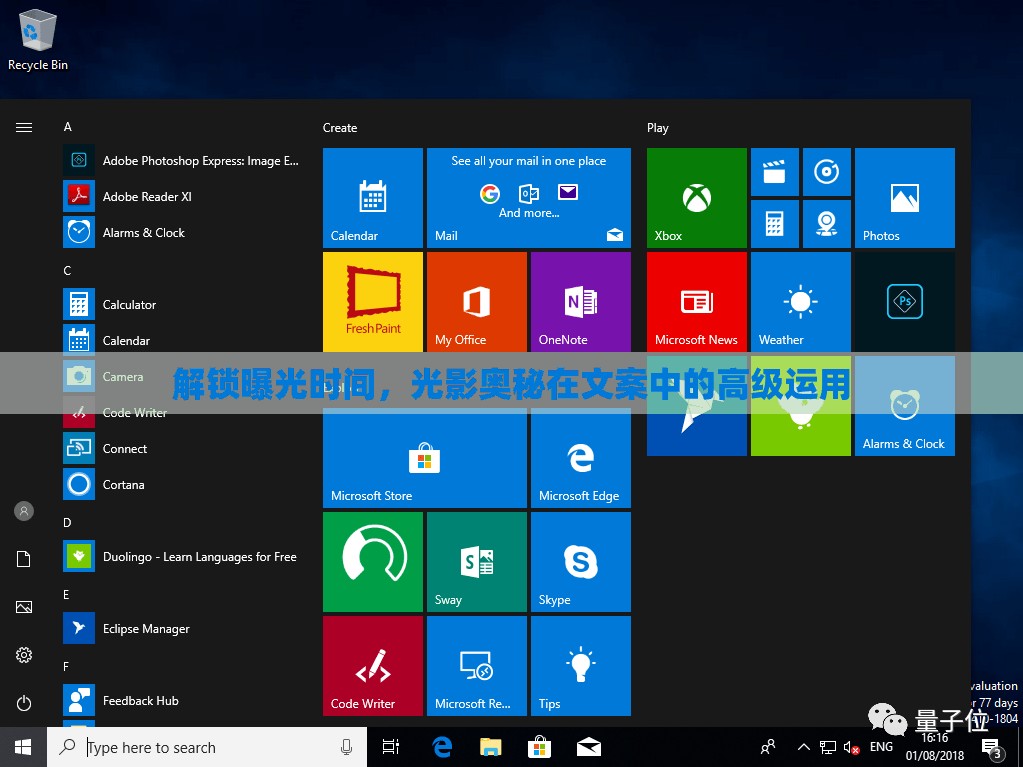Screen dimensions: 1023x767
Task: Launch the Code Writer tile
Action: [x=373, y=666]
